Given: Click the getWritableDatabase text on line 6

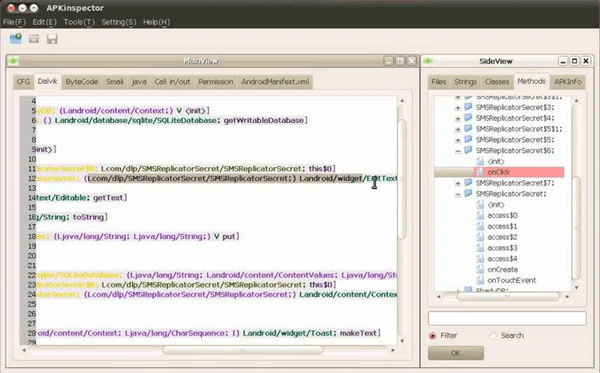Looking at the screenshot, I should pyautogui.click(x=264, y=120).
